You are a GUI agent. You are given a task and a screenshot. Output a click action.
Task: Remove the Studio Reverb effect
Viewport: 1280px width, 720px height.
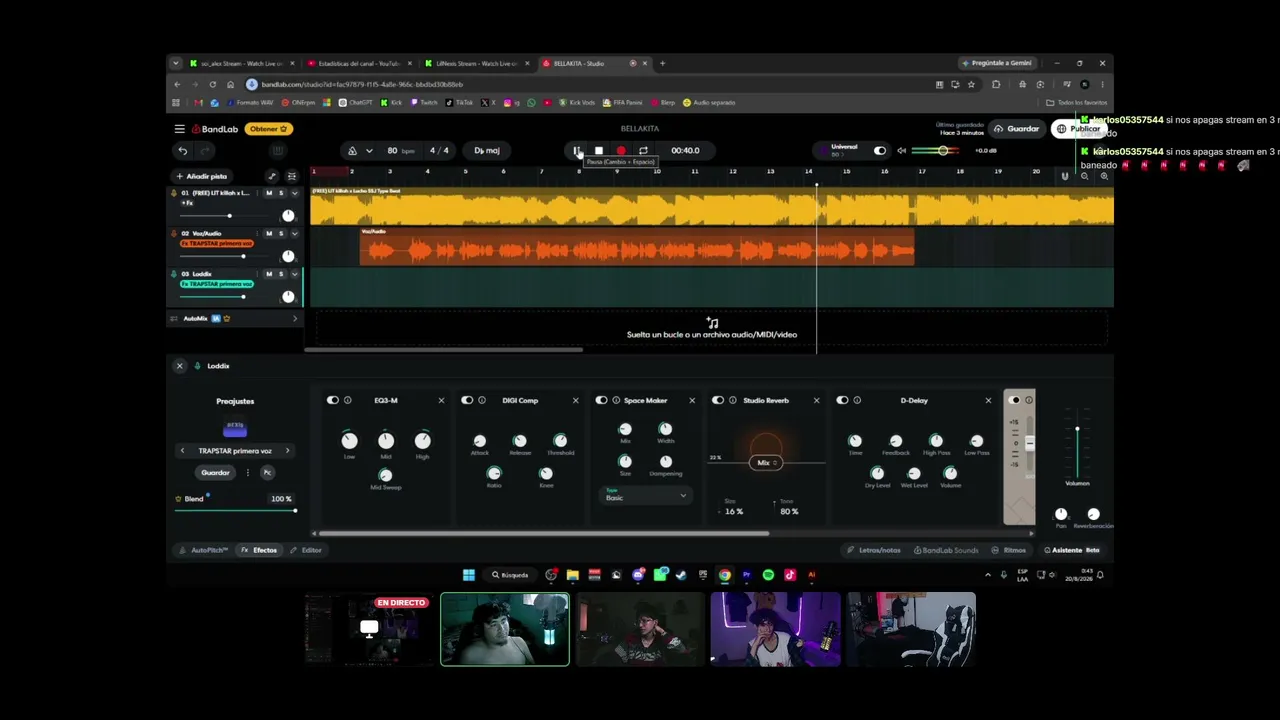click(816, 400)
